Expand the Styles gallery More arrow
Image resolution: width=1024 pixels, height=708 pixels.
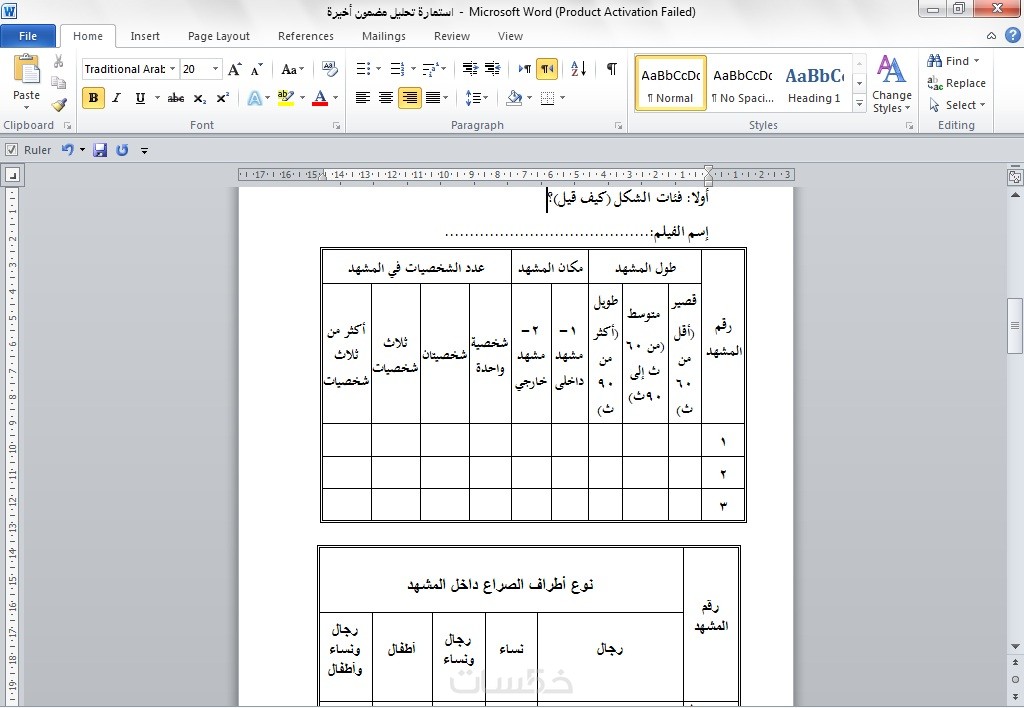click(x=859, y=103)
